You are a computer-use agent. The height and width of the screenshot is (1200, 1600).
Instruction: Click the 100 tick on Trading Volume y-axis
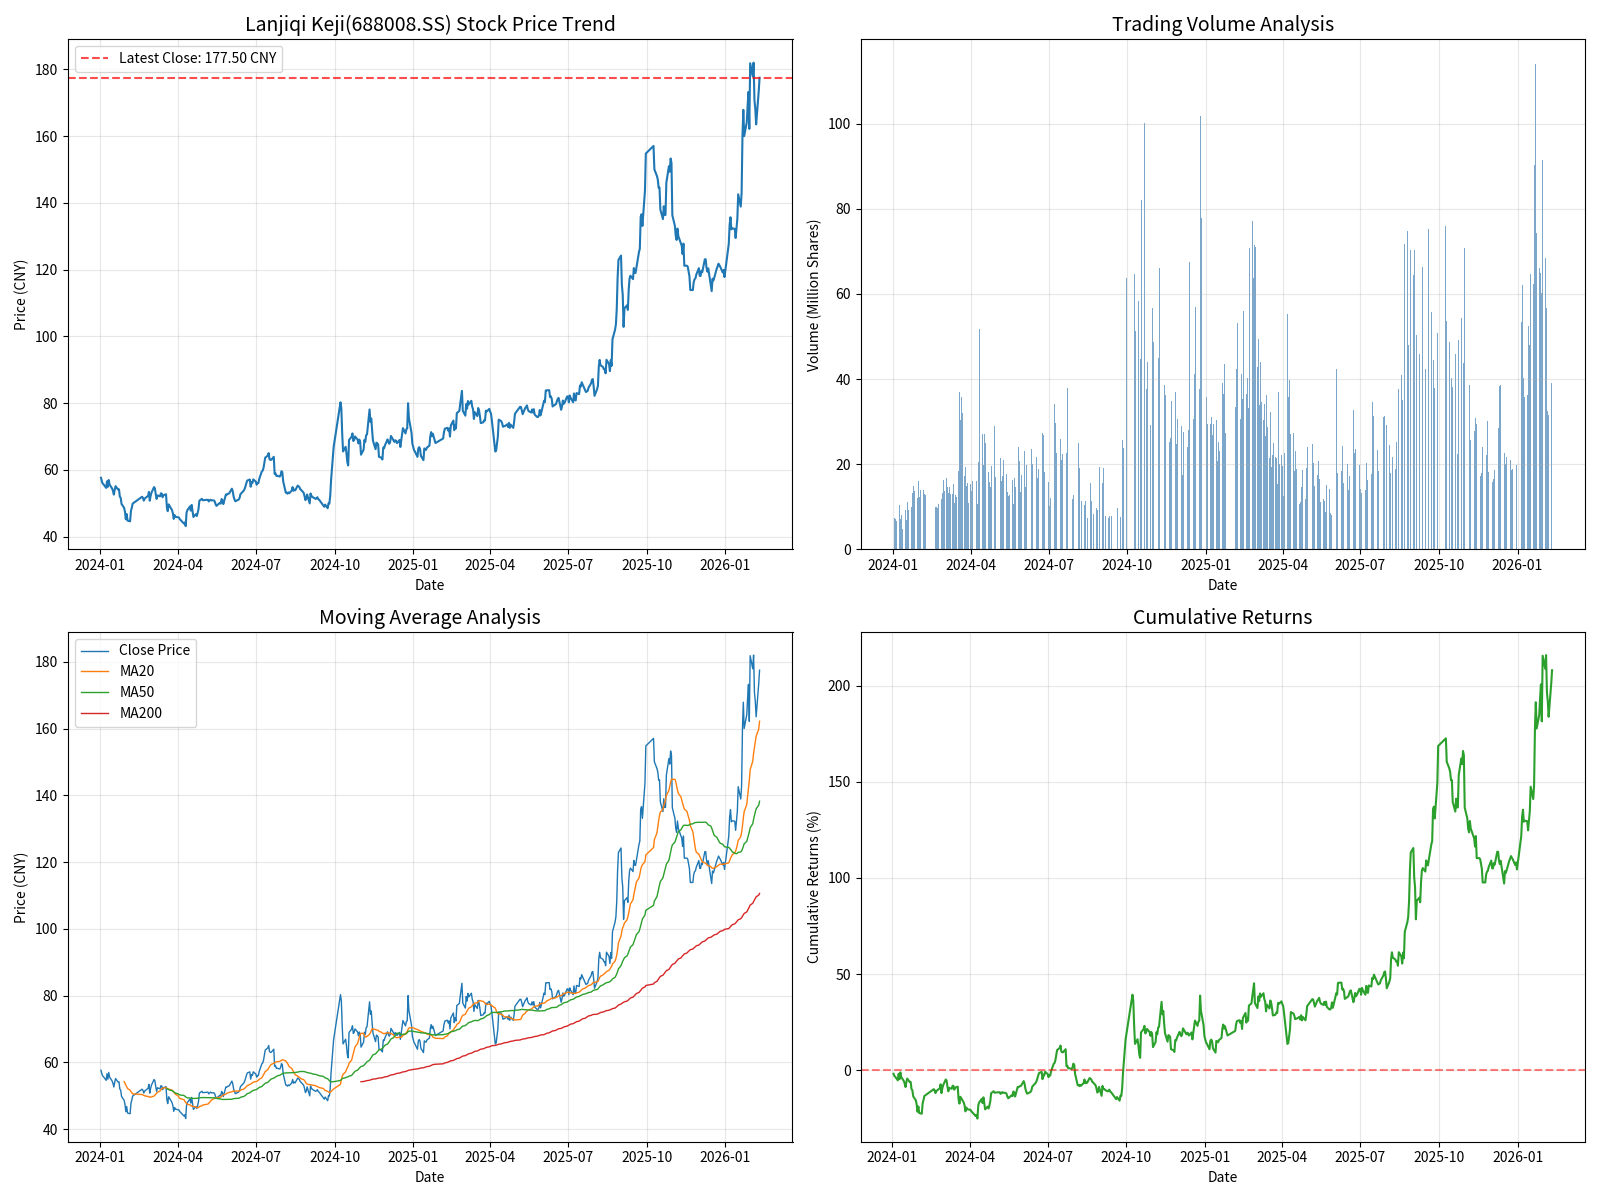(x=839, y=124)
